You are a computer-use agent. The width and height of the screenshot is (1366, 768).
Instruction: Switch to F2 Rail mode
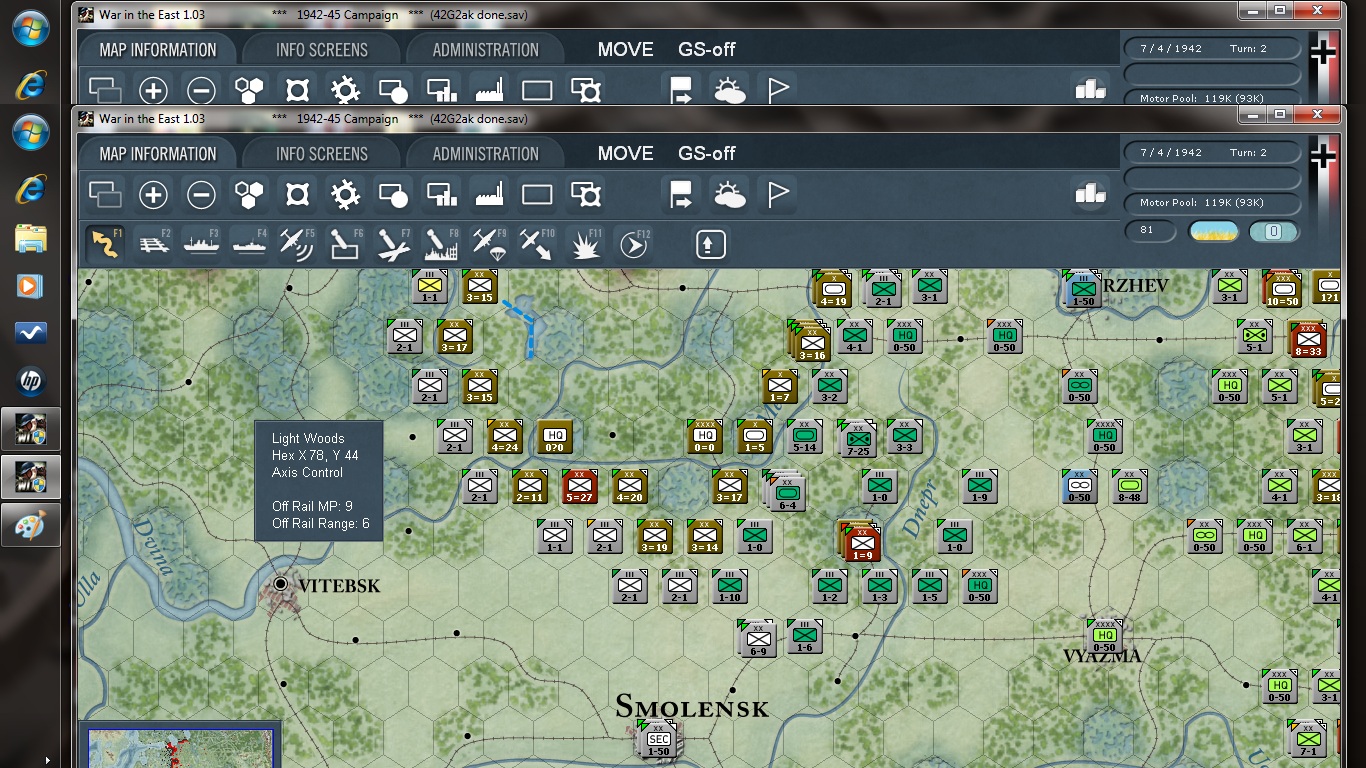click(153, 244)
